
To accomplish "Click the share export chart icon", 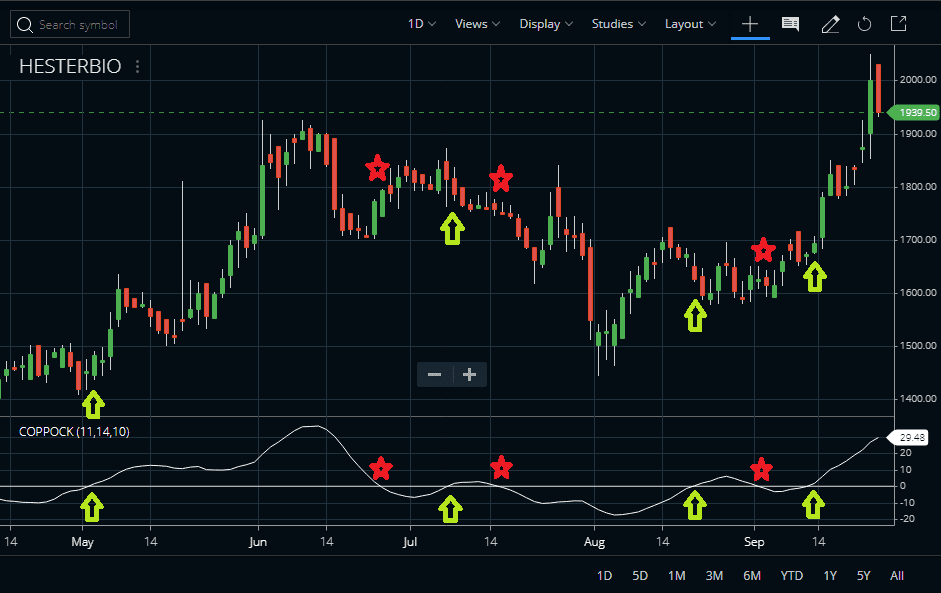I will [x=898, y=23].
